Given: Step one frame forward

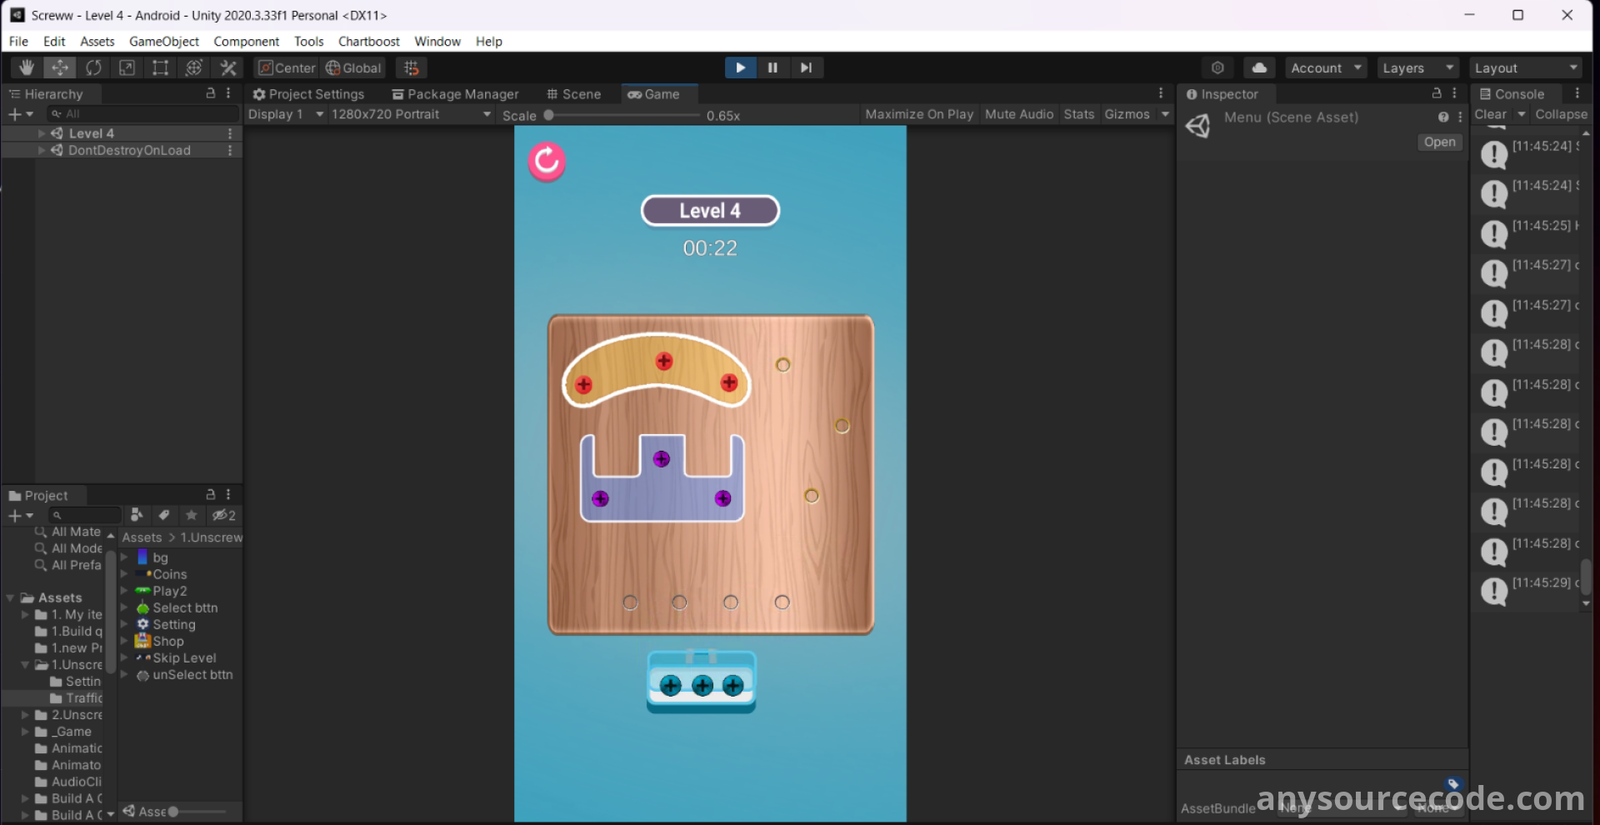Looking at the screenshot, I should (x=805, y=68).
